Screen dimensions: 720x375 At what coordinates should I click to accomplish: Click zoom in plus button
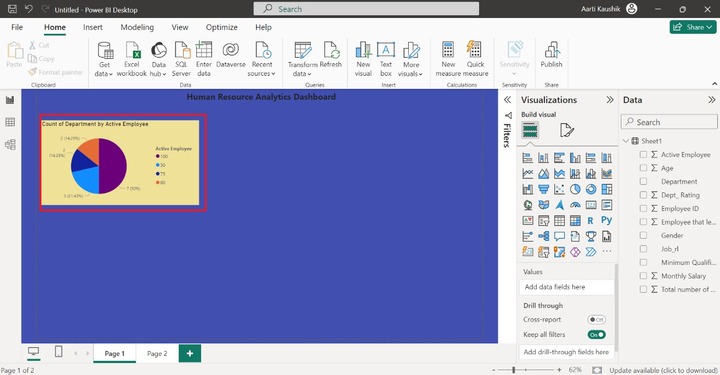coord(559,369)
